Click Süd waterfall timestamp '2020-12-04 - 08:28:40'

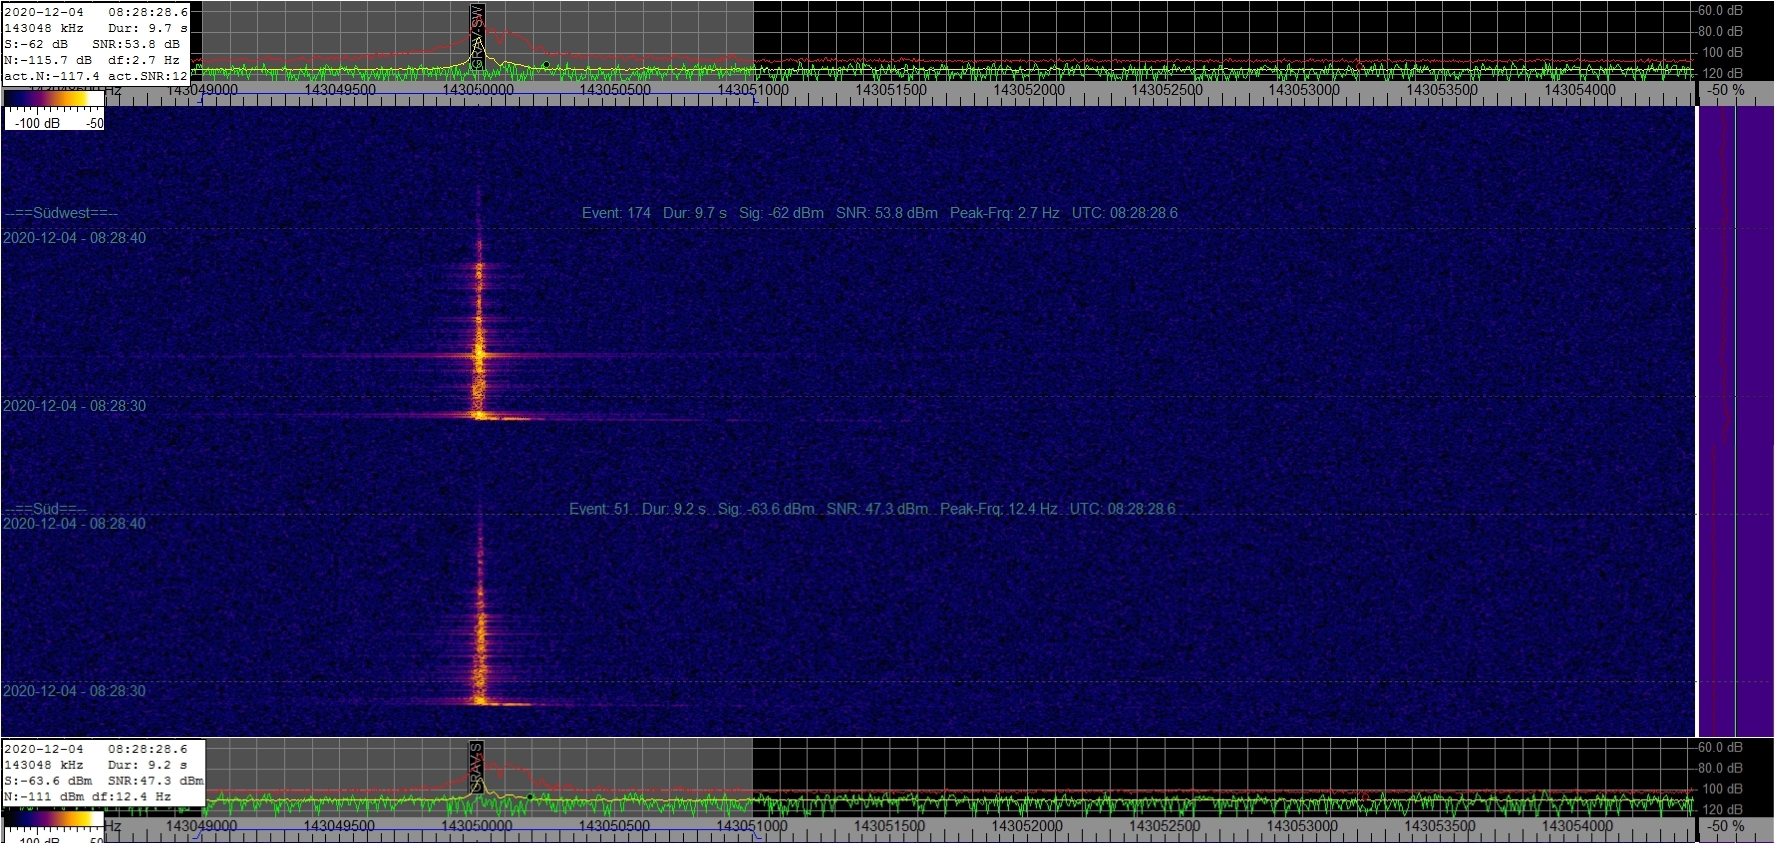coord(74,524)
